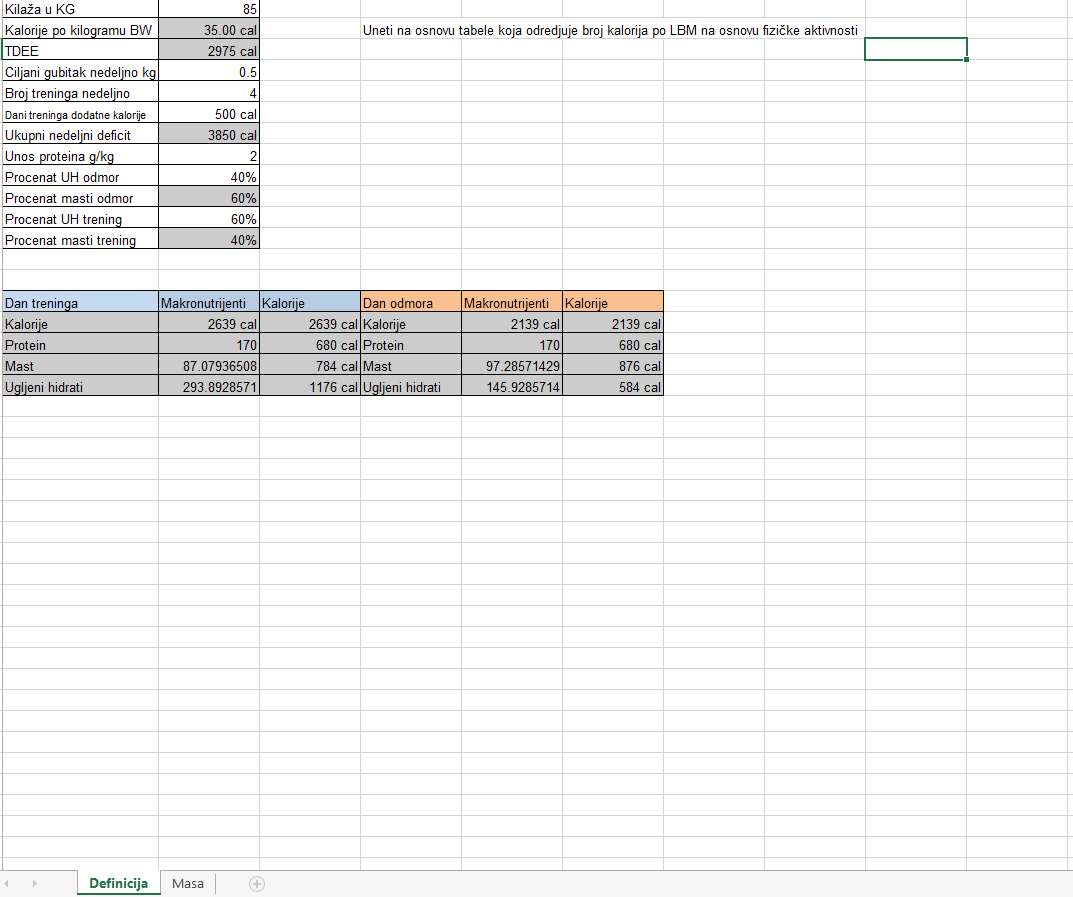The width and height of the screenshot is (1073, 897).
Task: Switch to the Masa sheet tab
Action: (x=188, y=883)
